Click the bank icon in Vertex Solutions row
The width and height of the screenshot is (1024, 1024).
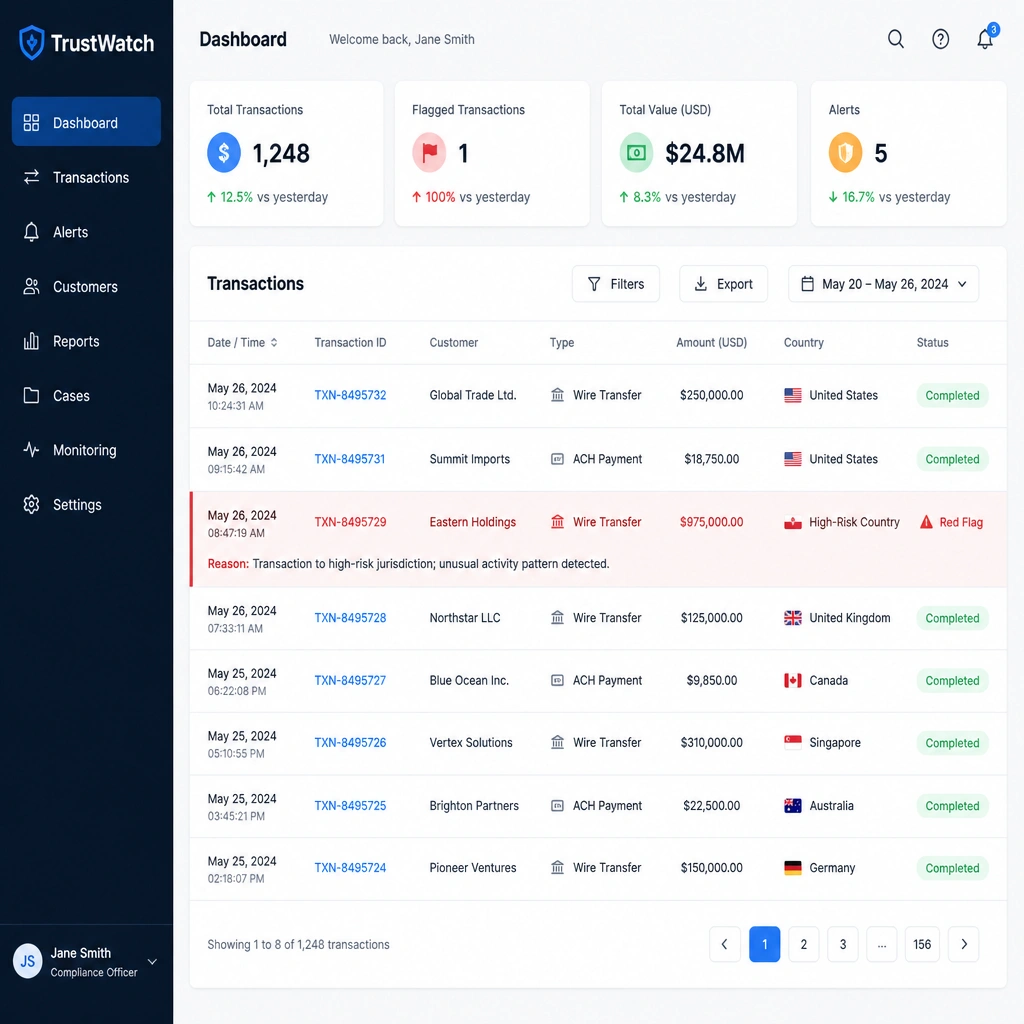click(557, 743)
